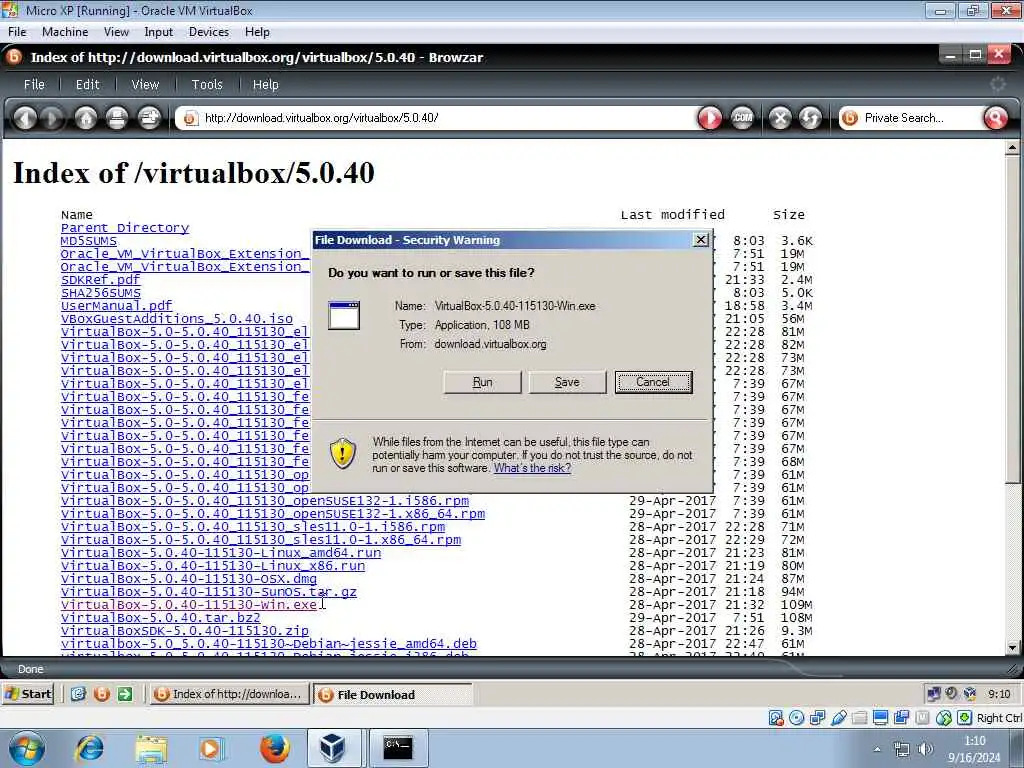Viewport: 1024px width, 768px height.
Task: Select the File Download taskbar button
Action: pos(392,694)
